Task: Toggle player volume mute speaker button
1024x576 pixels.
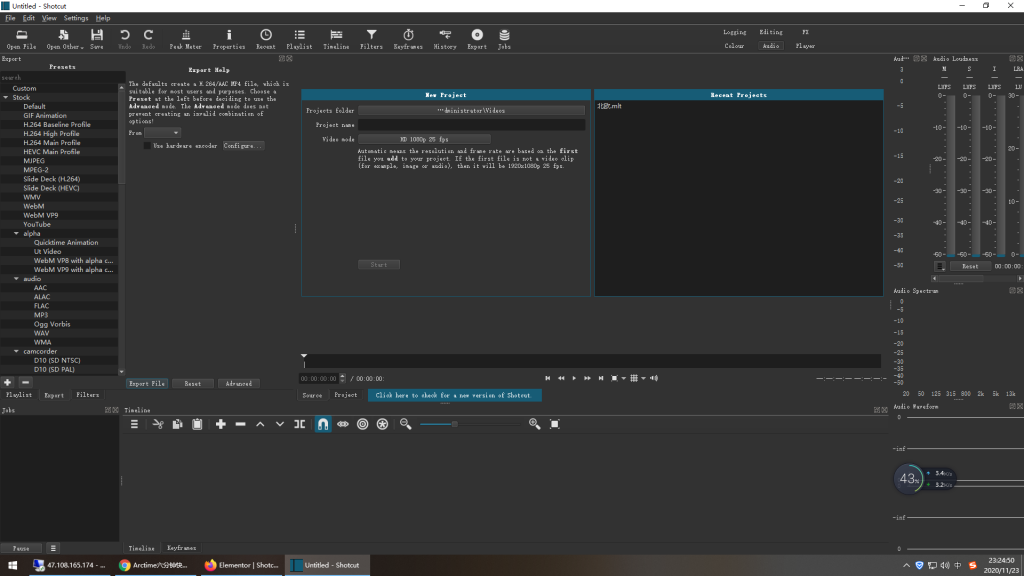Action: click(654, 378)
